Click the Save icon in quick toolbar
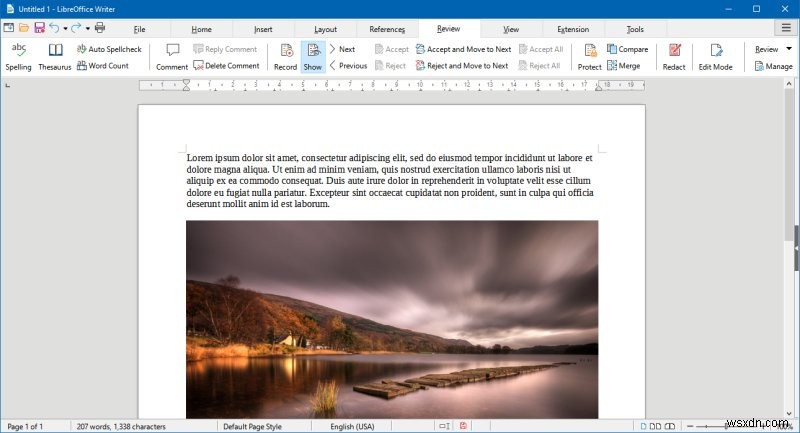 (x=39, y=28)
